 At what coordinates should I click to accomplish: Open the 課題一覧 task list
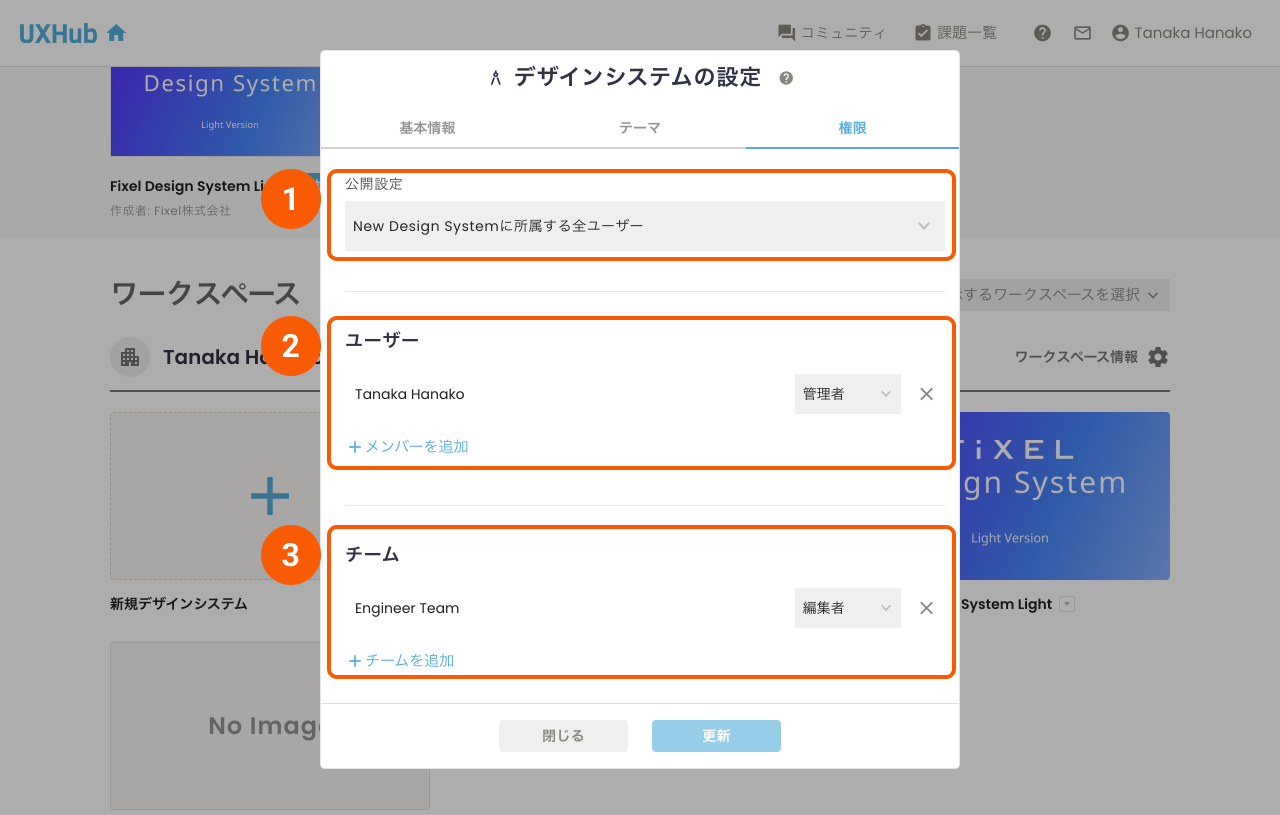click(x=956, y=31)
